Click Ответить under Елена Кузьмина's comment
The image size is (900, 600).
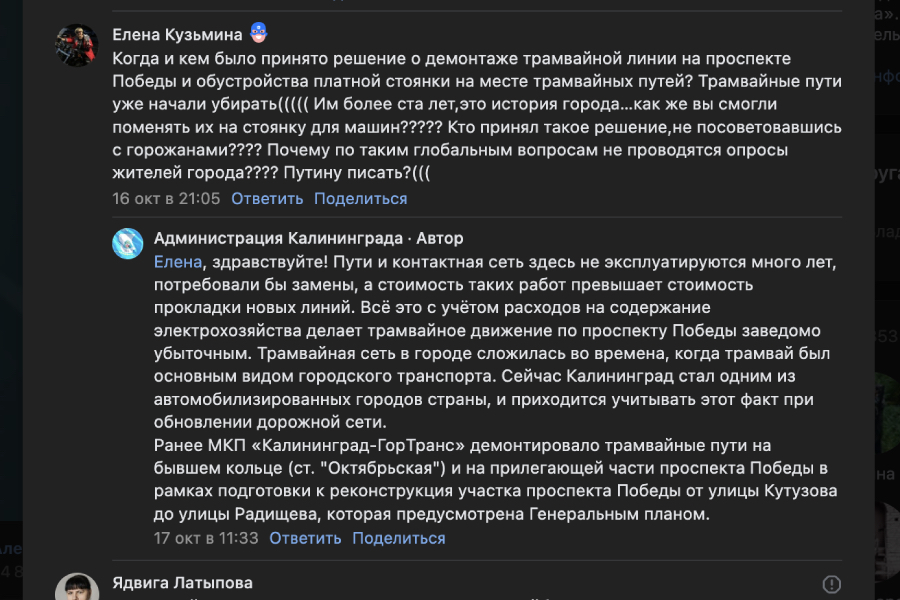click(x=265, y=198)
